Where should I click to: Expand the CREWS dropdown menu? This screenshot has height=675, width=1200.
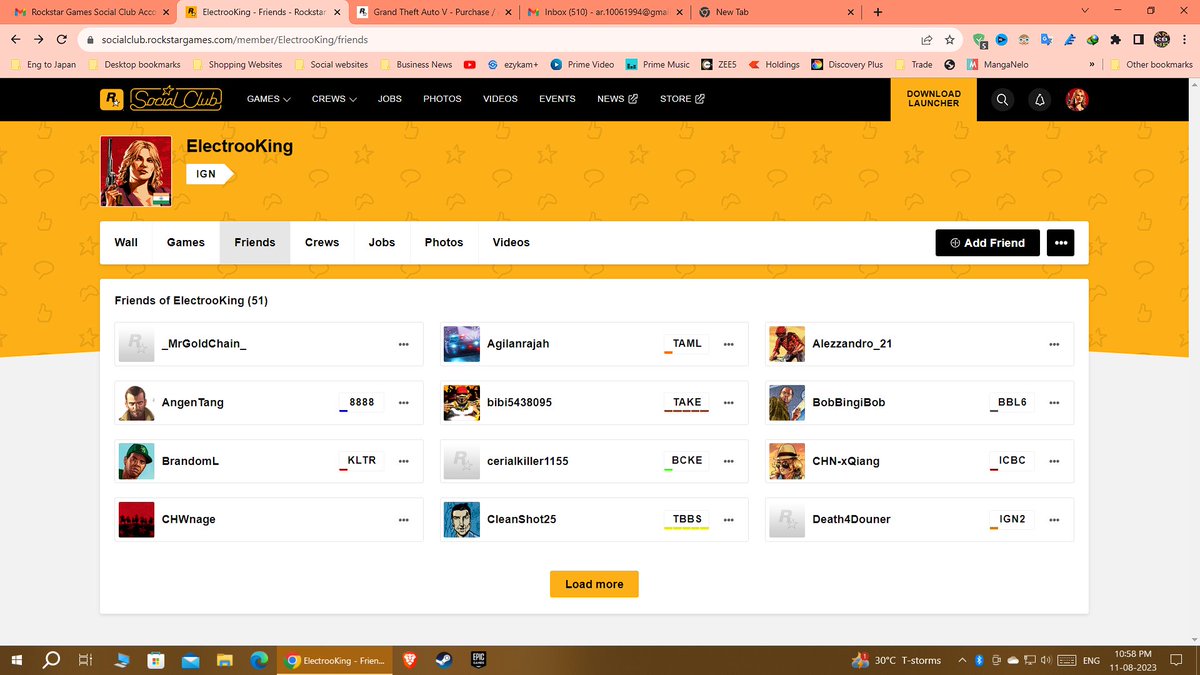pyautogui.click(x=334, y=99)
